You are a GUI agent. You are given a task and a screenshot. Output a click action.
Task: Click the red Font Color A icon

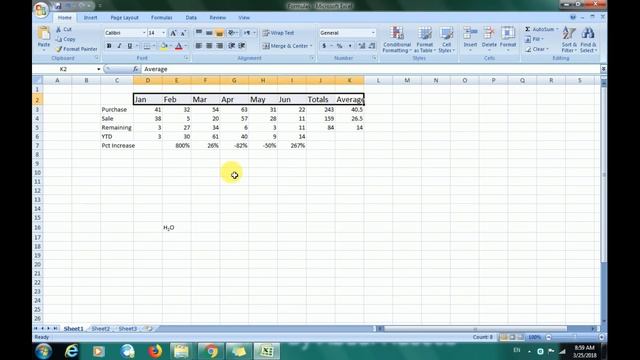tap(178, 46)
